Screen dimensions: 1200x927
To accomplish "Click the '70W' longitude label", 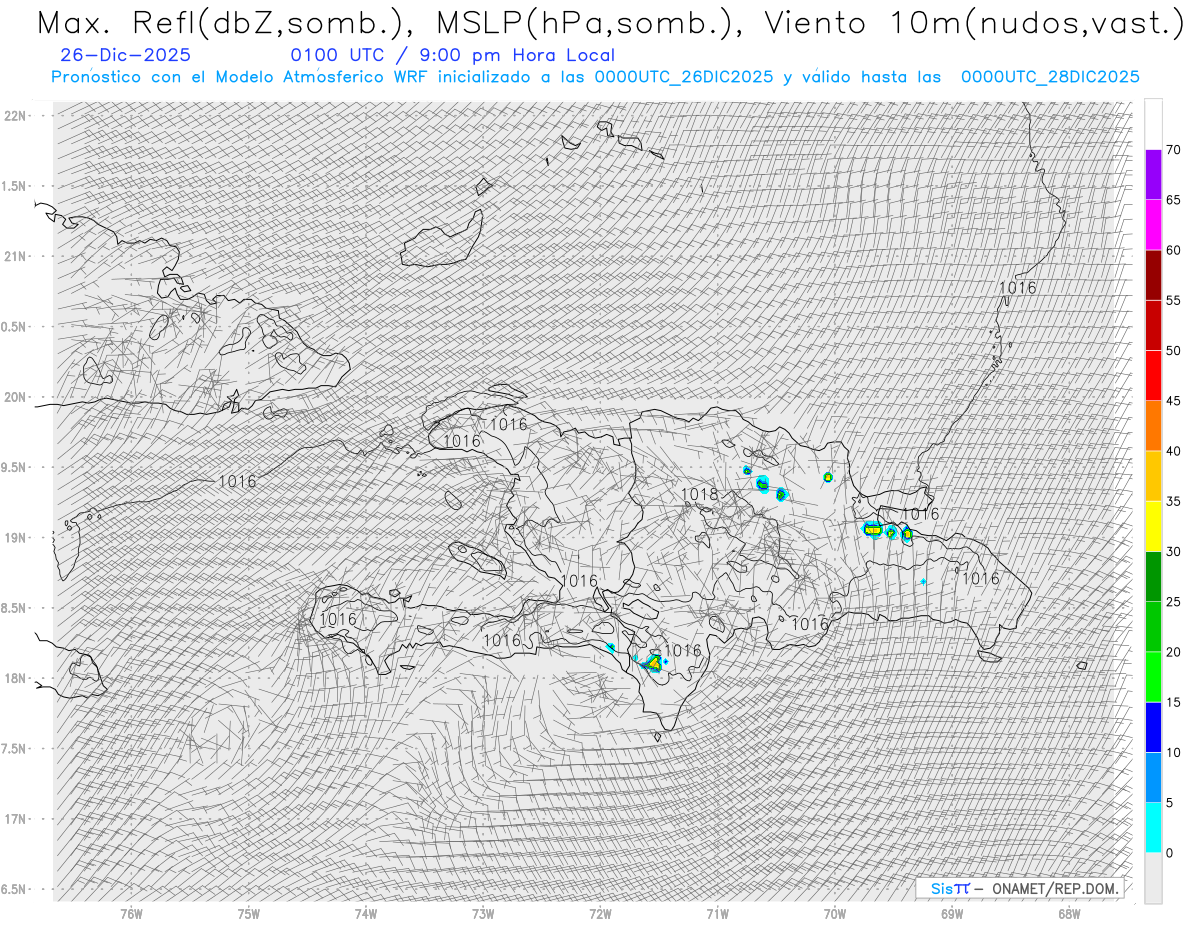I will point(834,914).
